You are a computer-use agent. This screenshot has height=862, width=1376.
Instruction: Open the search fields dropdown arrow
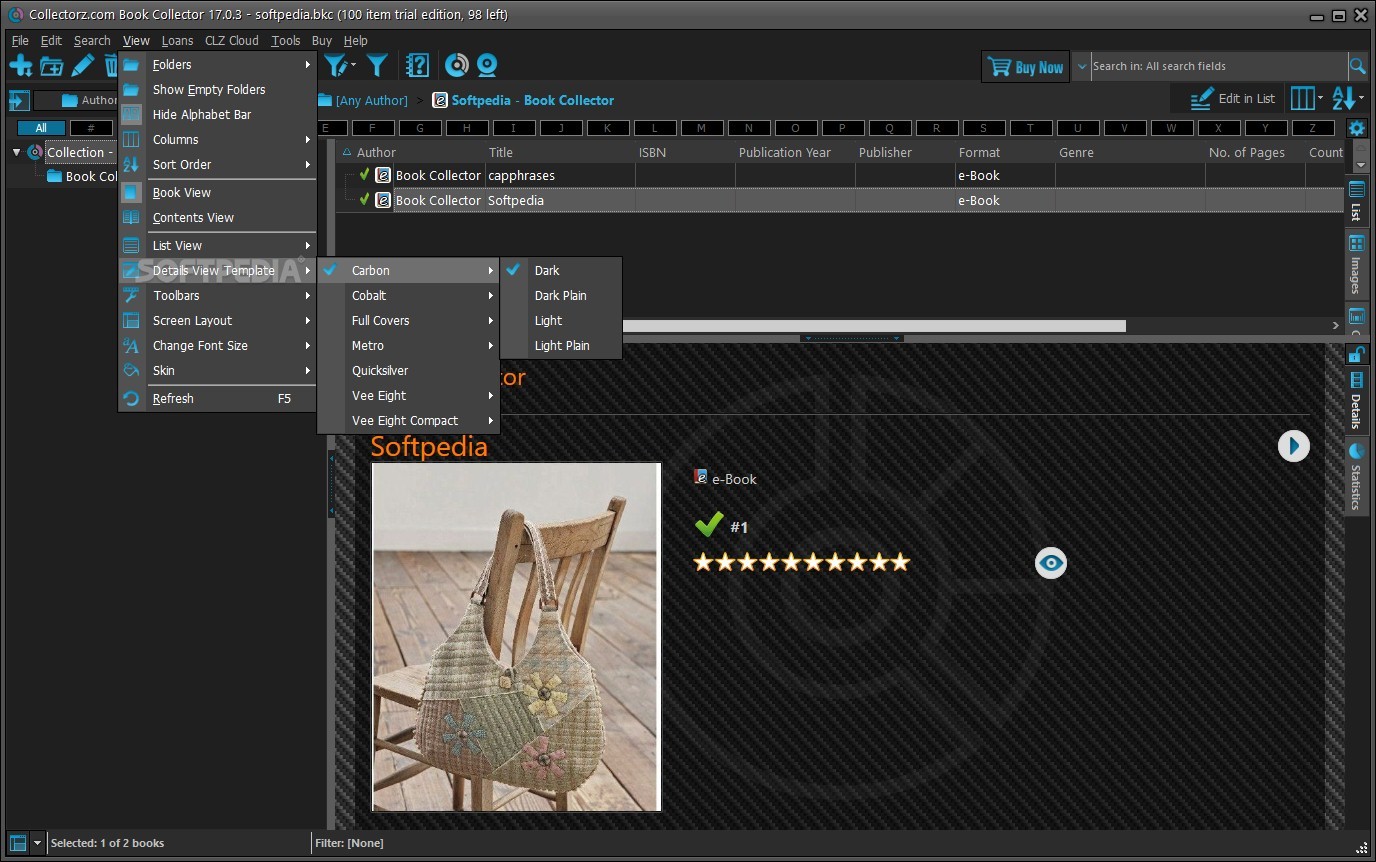tap(1081, 66)
